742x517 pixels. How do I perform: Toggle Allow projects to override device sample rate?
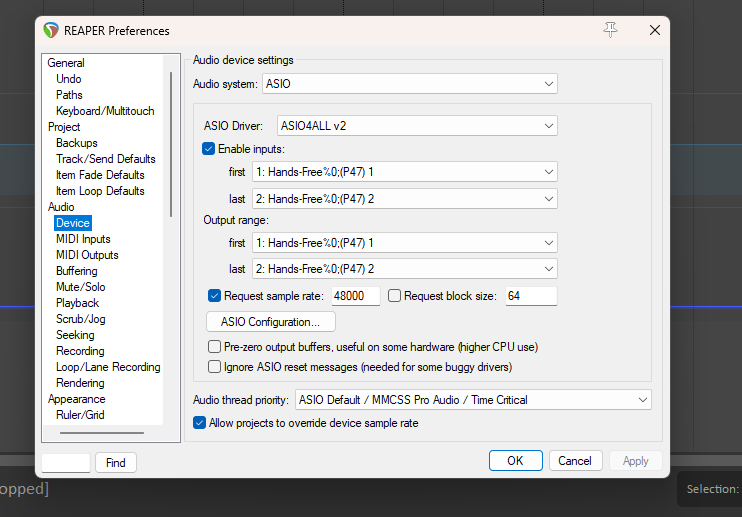pos(200,423)
